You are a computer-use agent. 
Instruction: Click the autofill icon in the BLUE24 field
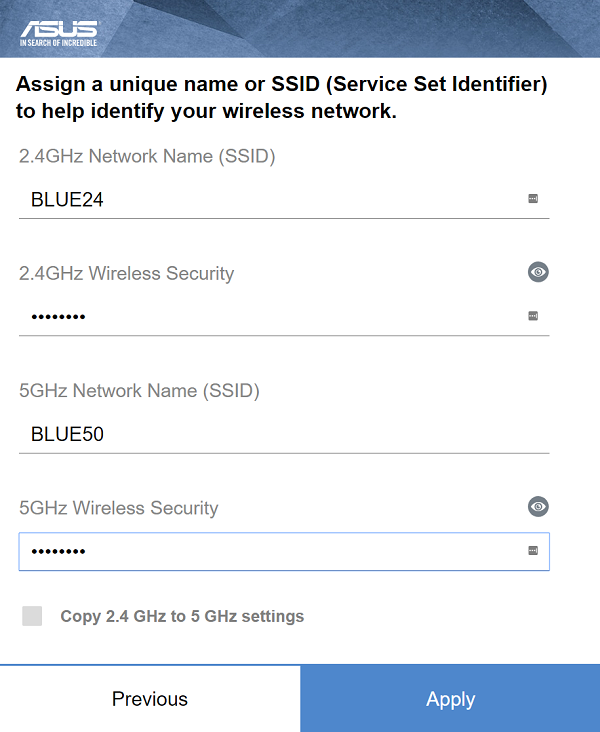click(533, 199)
